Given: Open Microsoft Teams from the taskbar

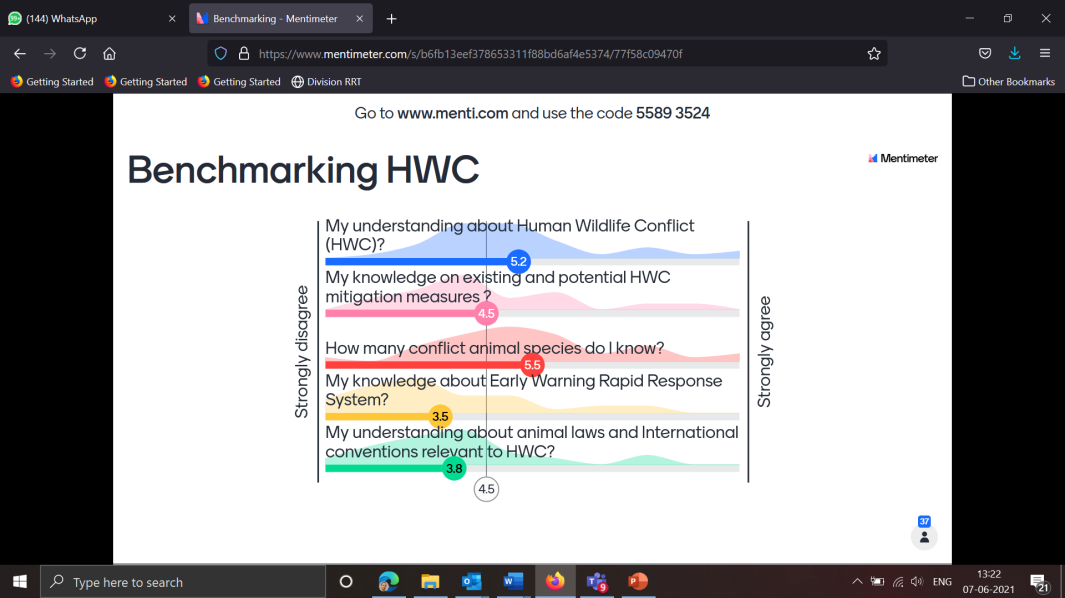Looking at the screenshot, I should point(597,582).
